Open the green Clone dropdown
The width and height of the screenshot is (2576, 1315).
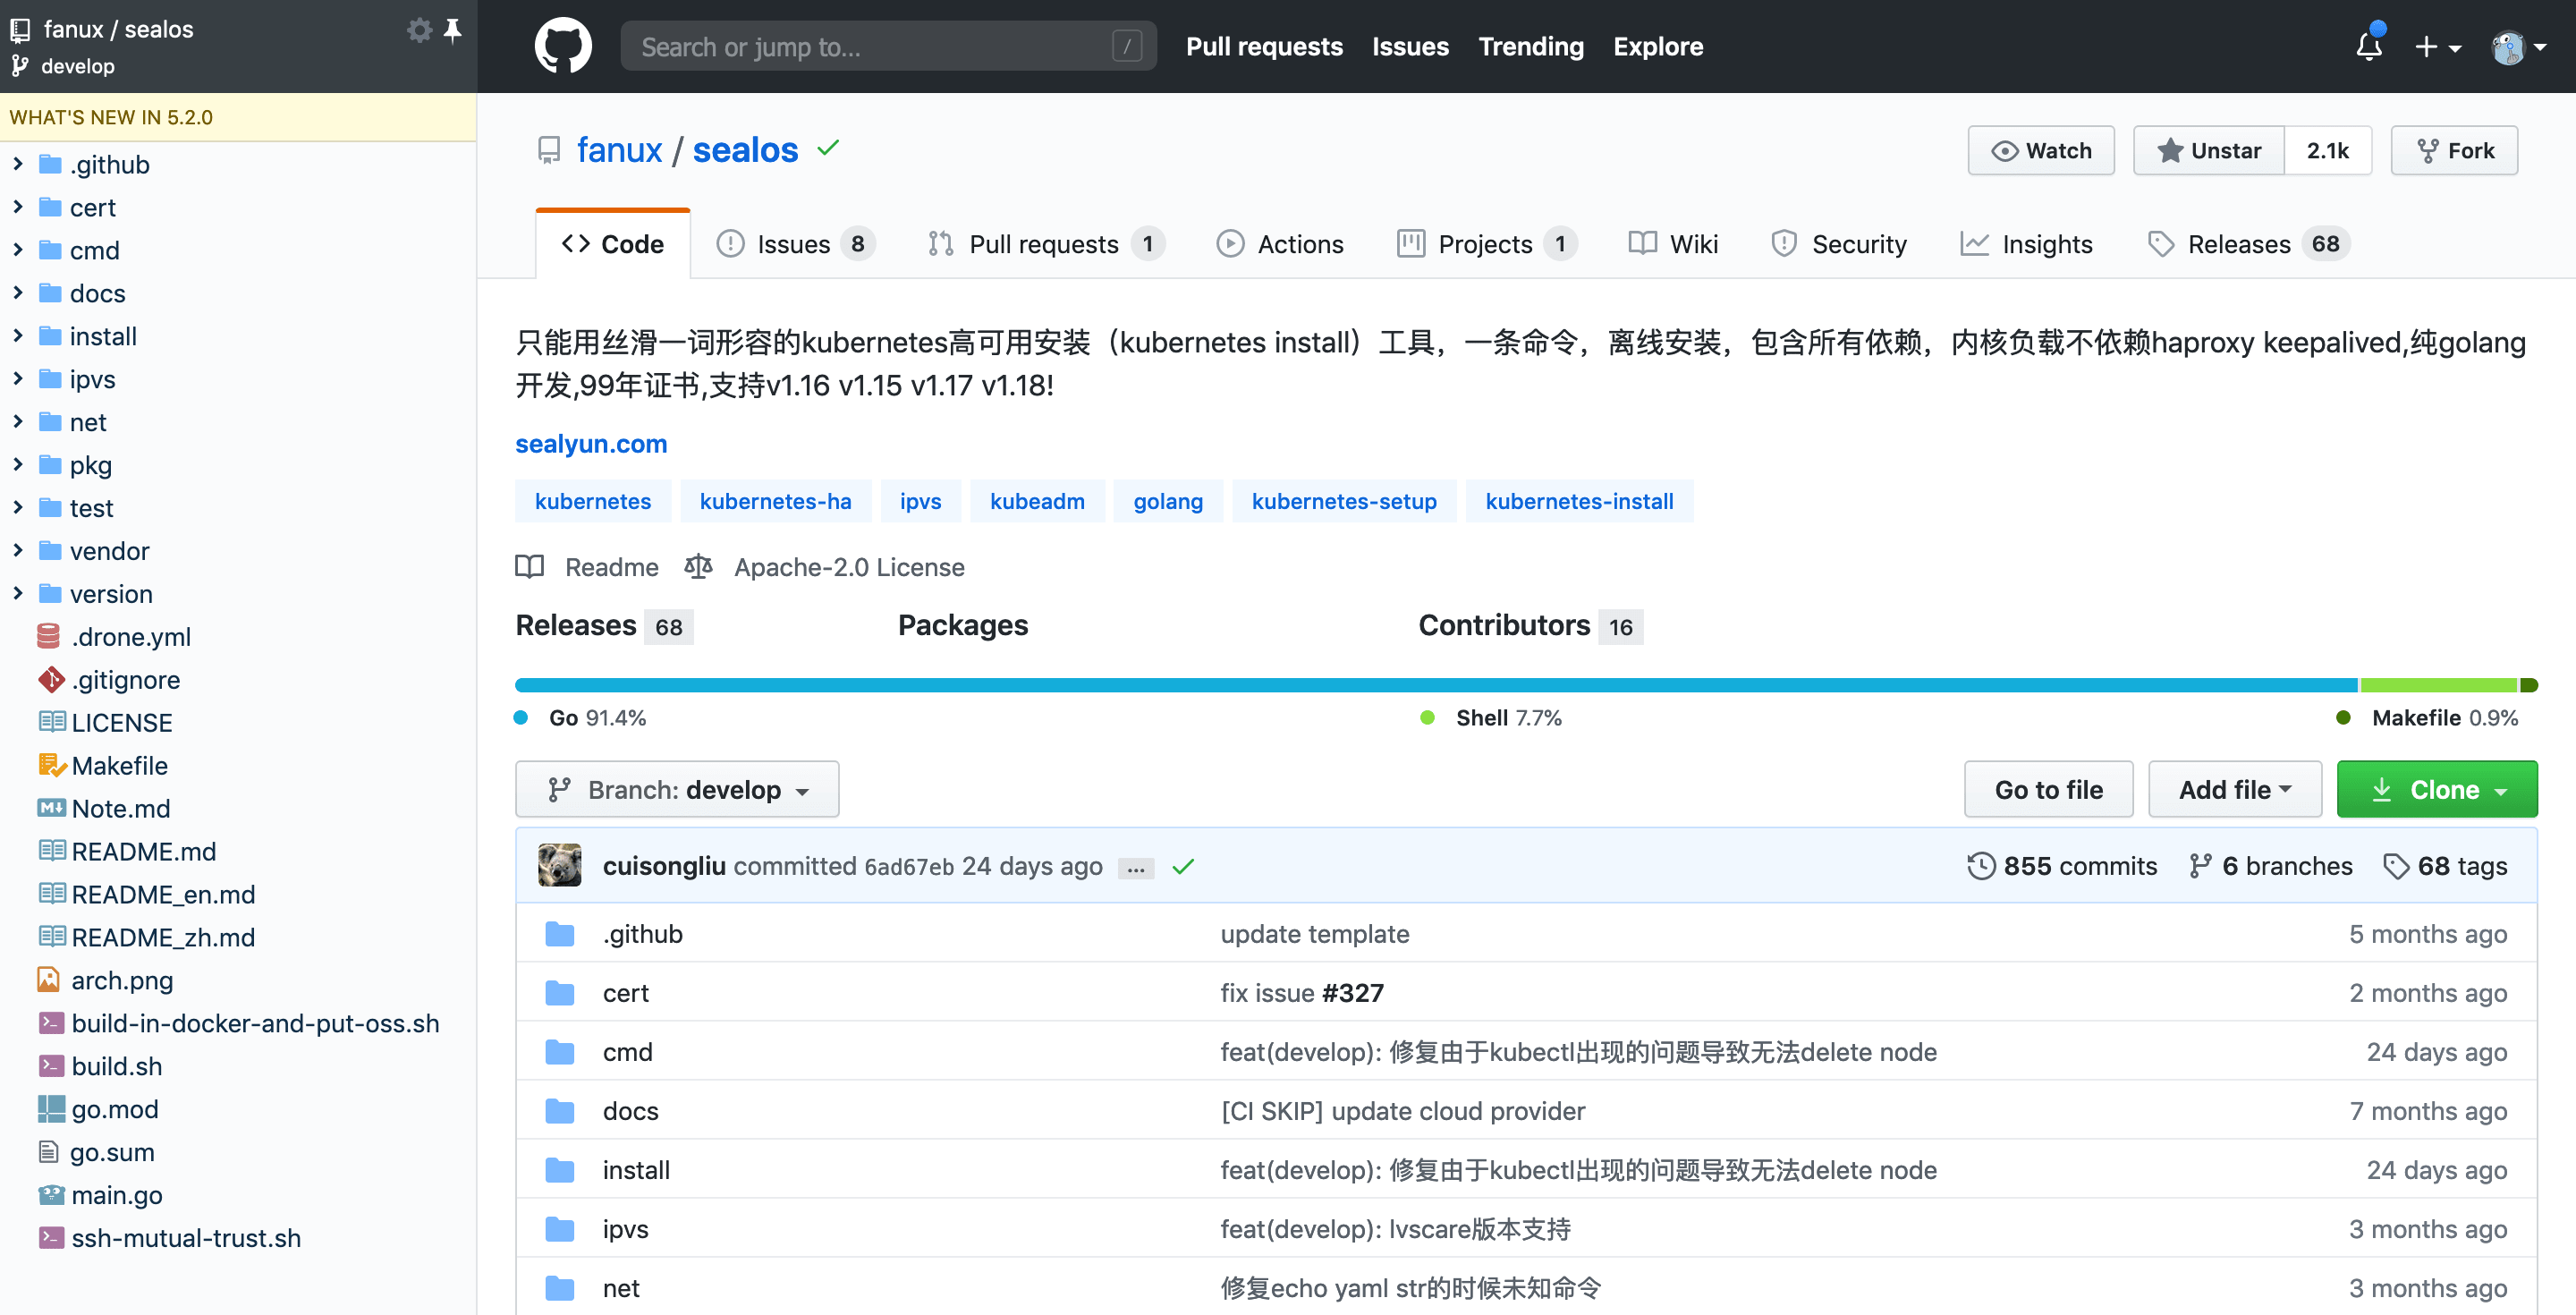pyautogui.click(x=2436, y=789)
